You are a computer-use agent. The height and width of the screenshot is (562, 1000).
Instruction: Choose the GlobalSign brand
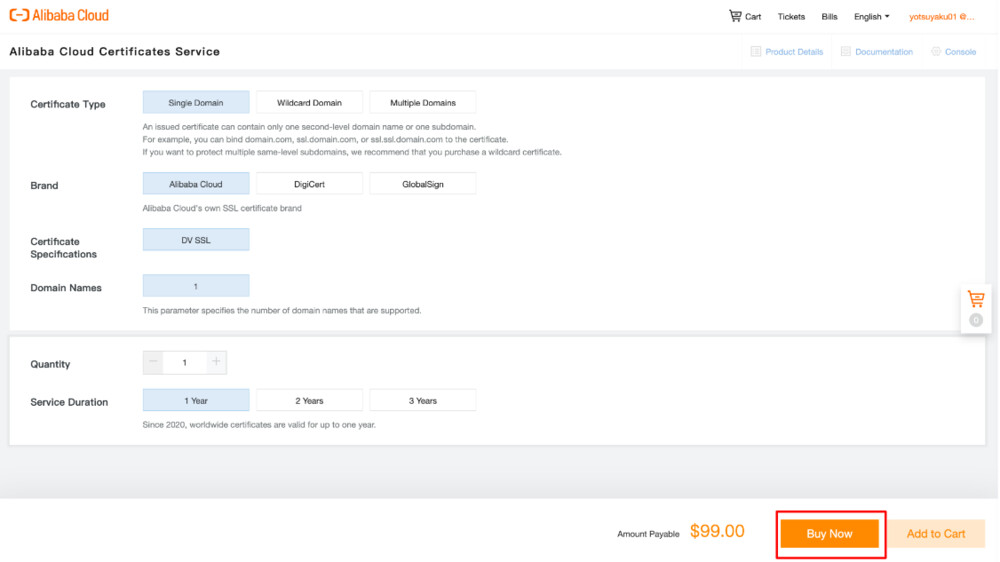tap(423, 184)
